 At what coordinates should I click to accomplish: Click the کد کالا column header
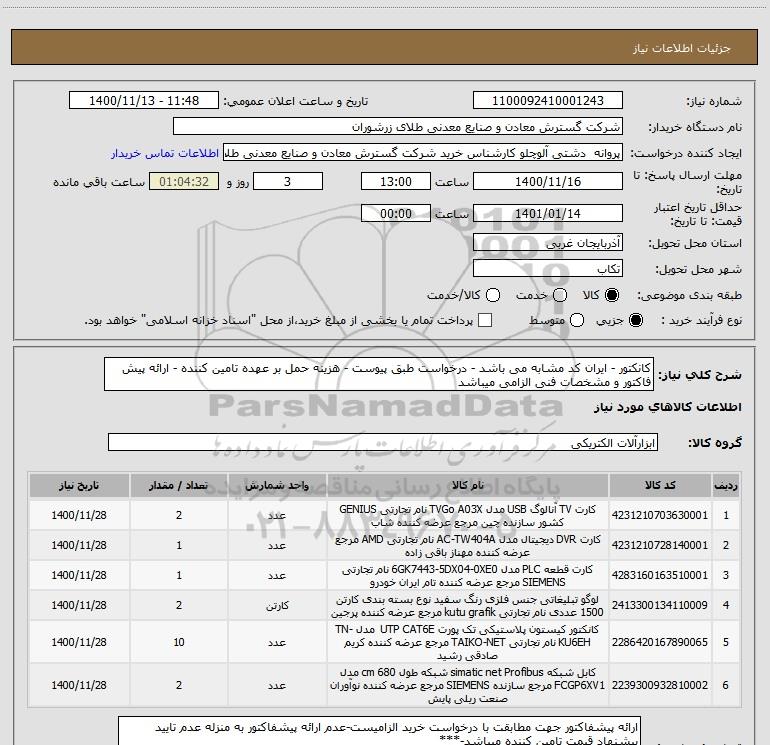pos(660,485)
